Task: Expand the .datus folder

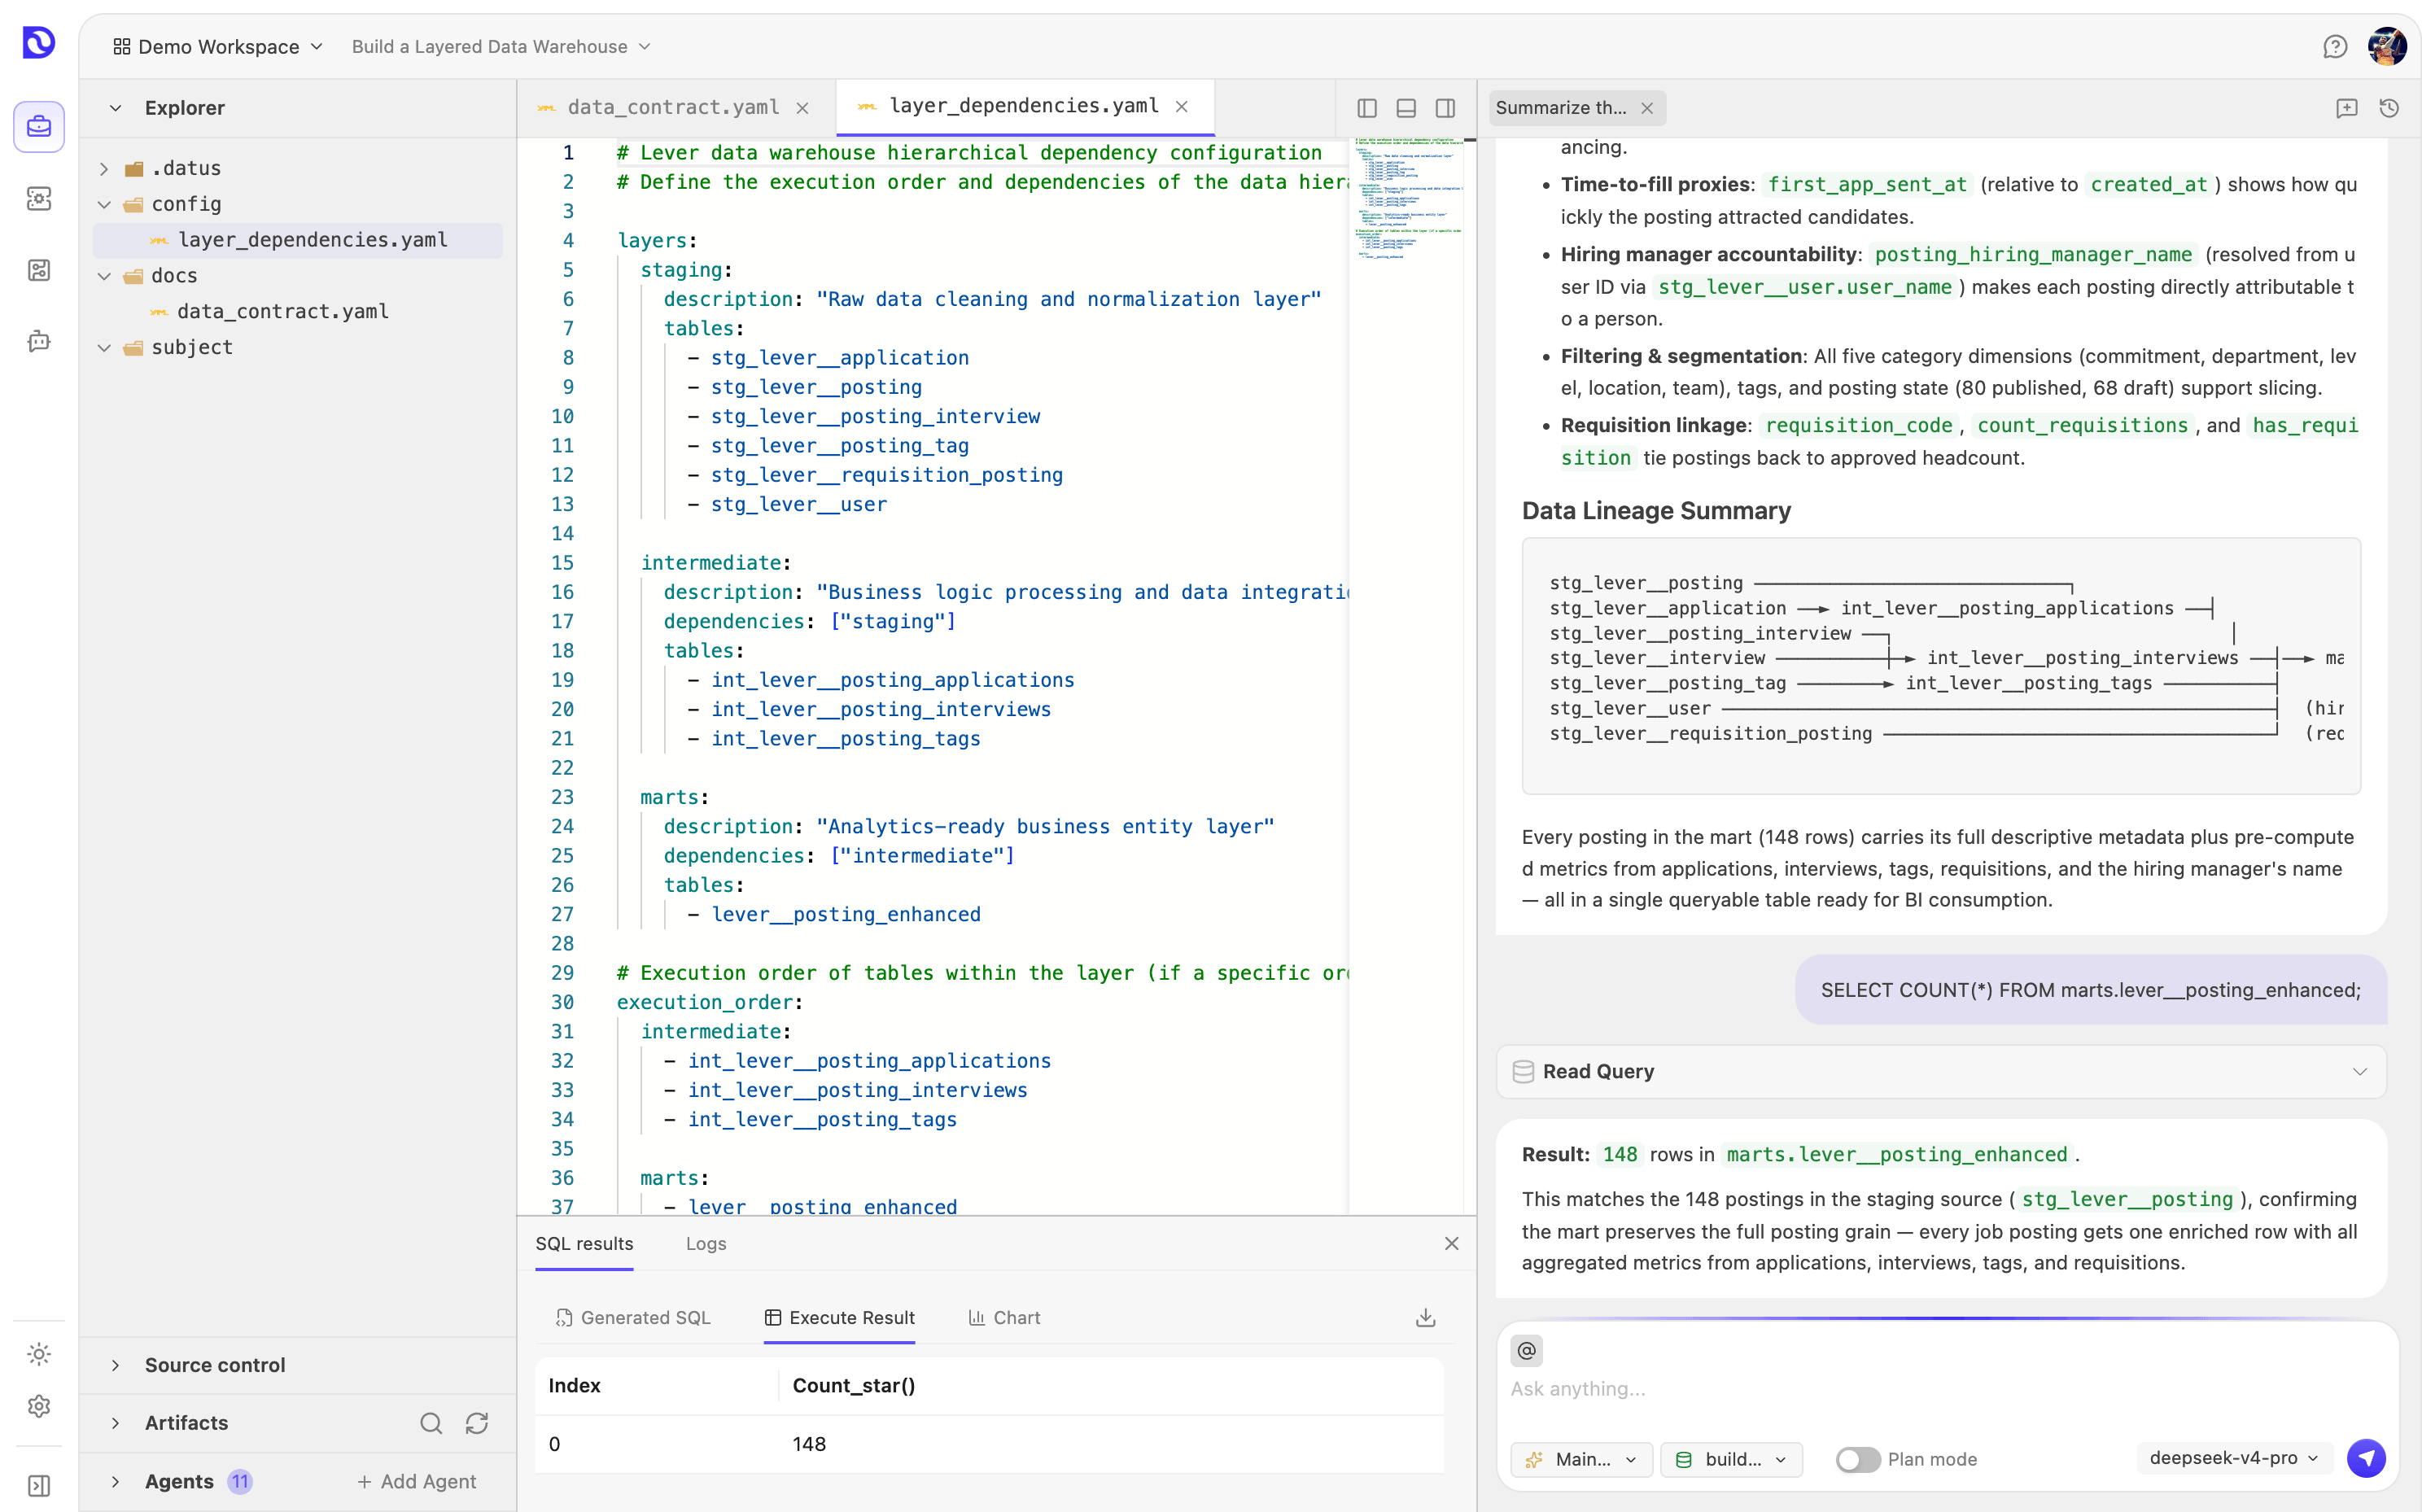Action: tap(104, 169)
